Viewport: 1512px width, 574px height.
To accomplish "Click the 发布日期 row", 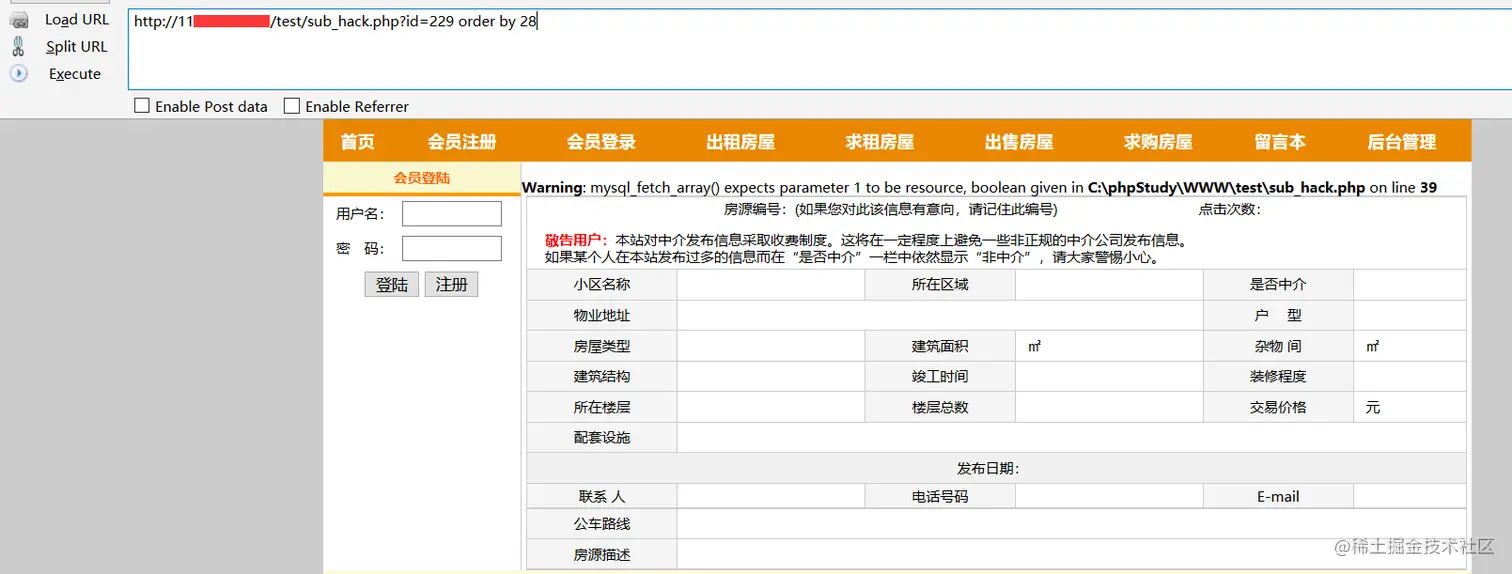I will click(x=996, y=468).
